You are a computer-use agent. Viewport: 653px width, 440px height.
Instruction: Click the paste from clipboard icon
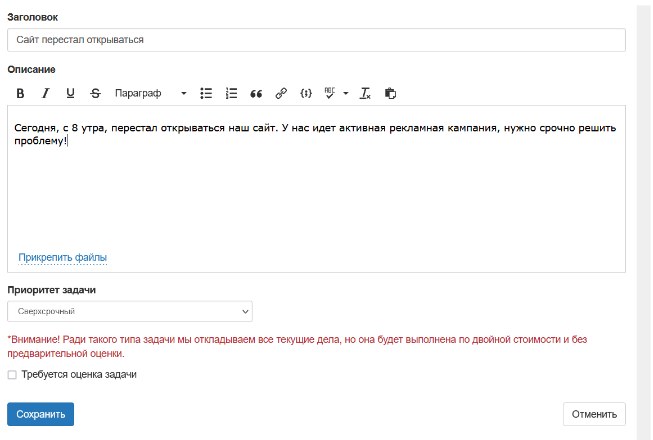pos(391,93)
